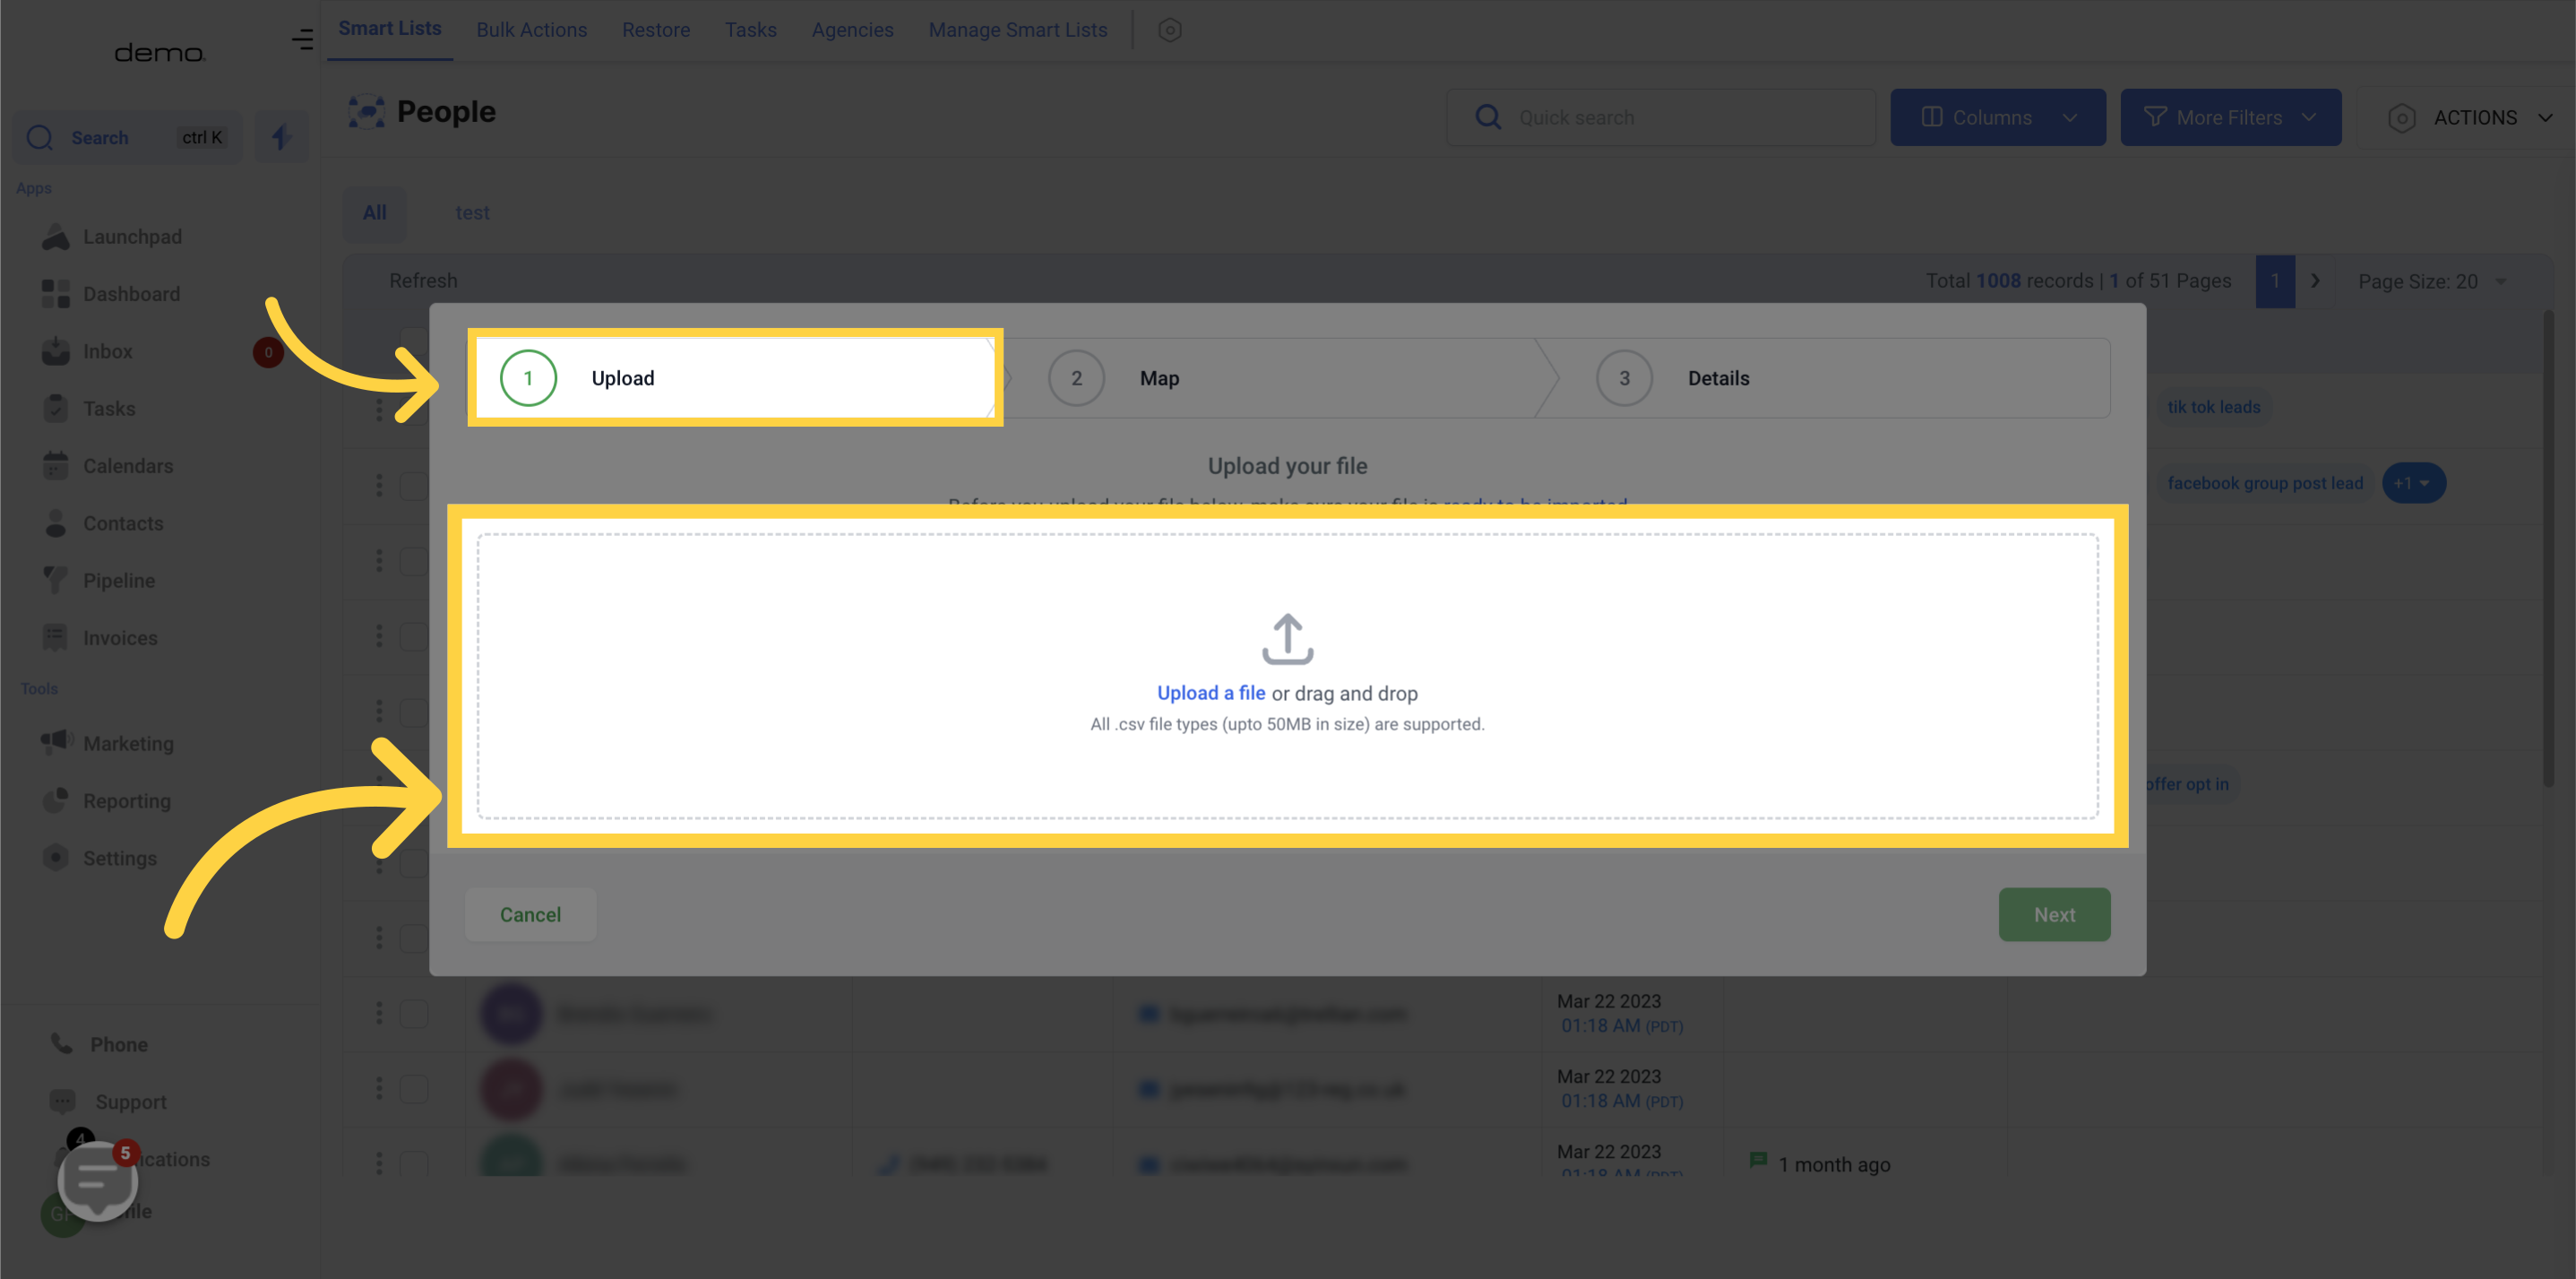The image size is (2576, 1279).
Task: Expand the ACTIONS dropdown menu
Action: click(2474, 117)
